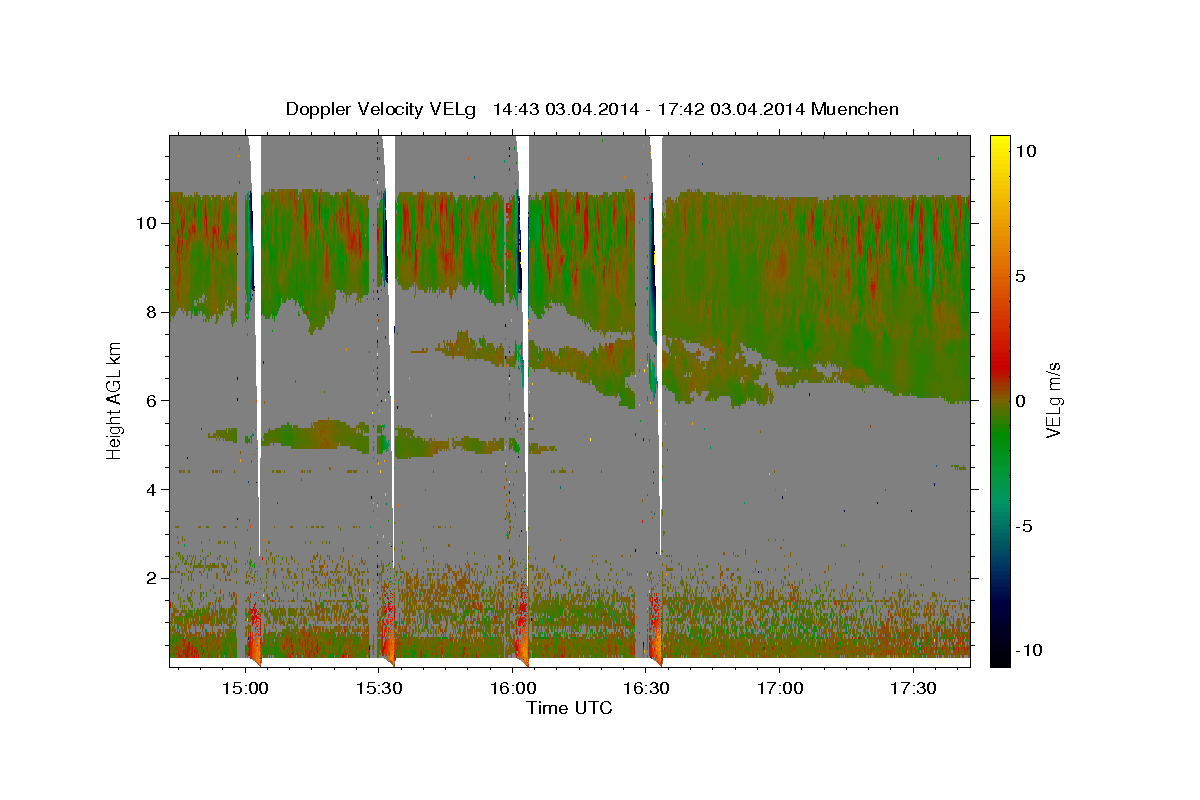Click the 17:30 time axis label
The width and height of the screenshot is (1200, 800).
point(914,688)
